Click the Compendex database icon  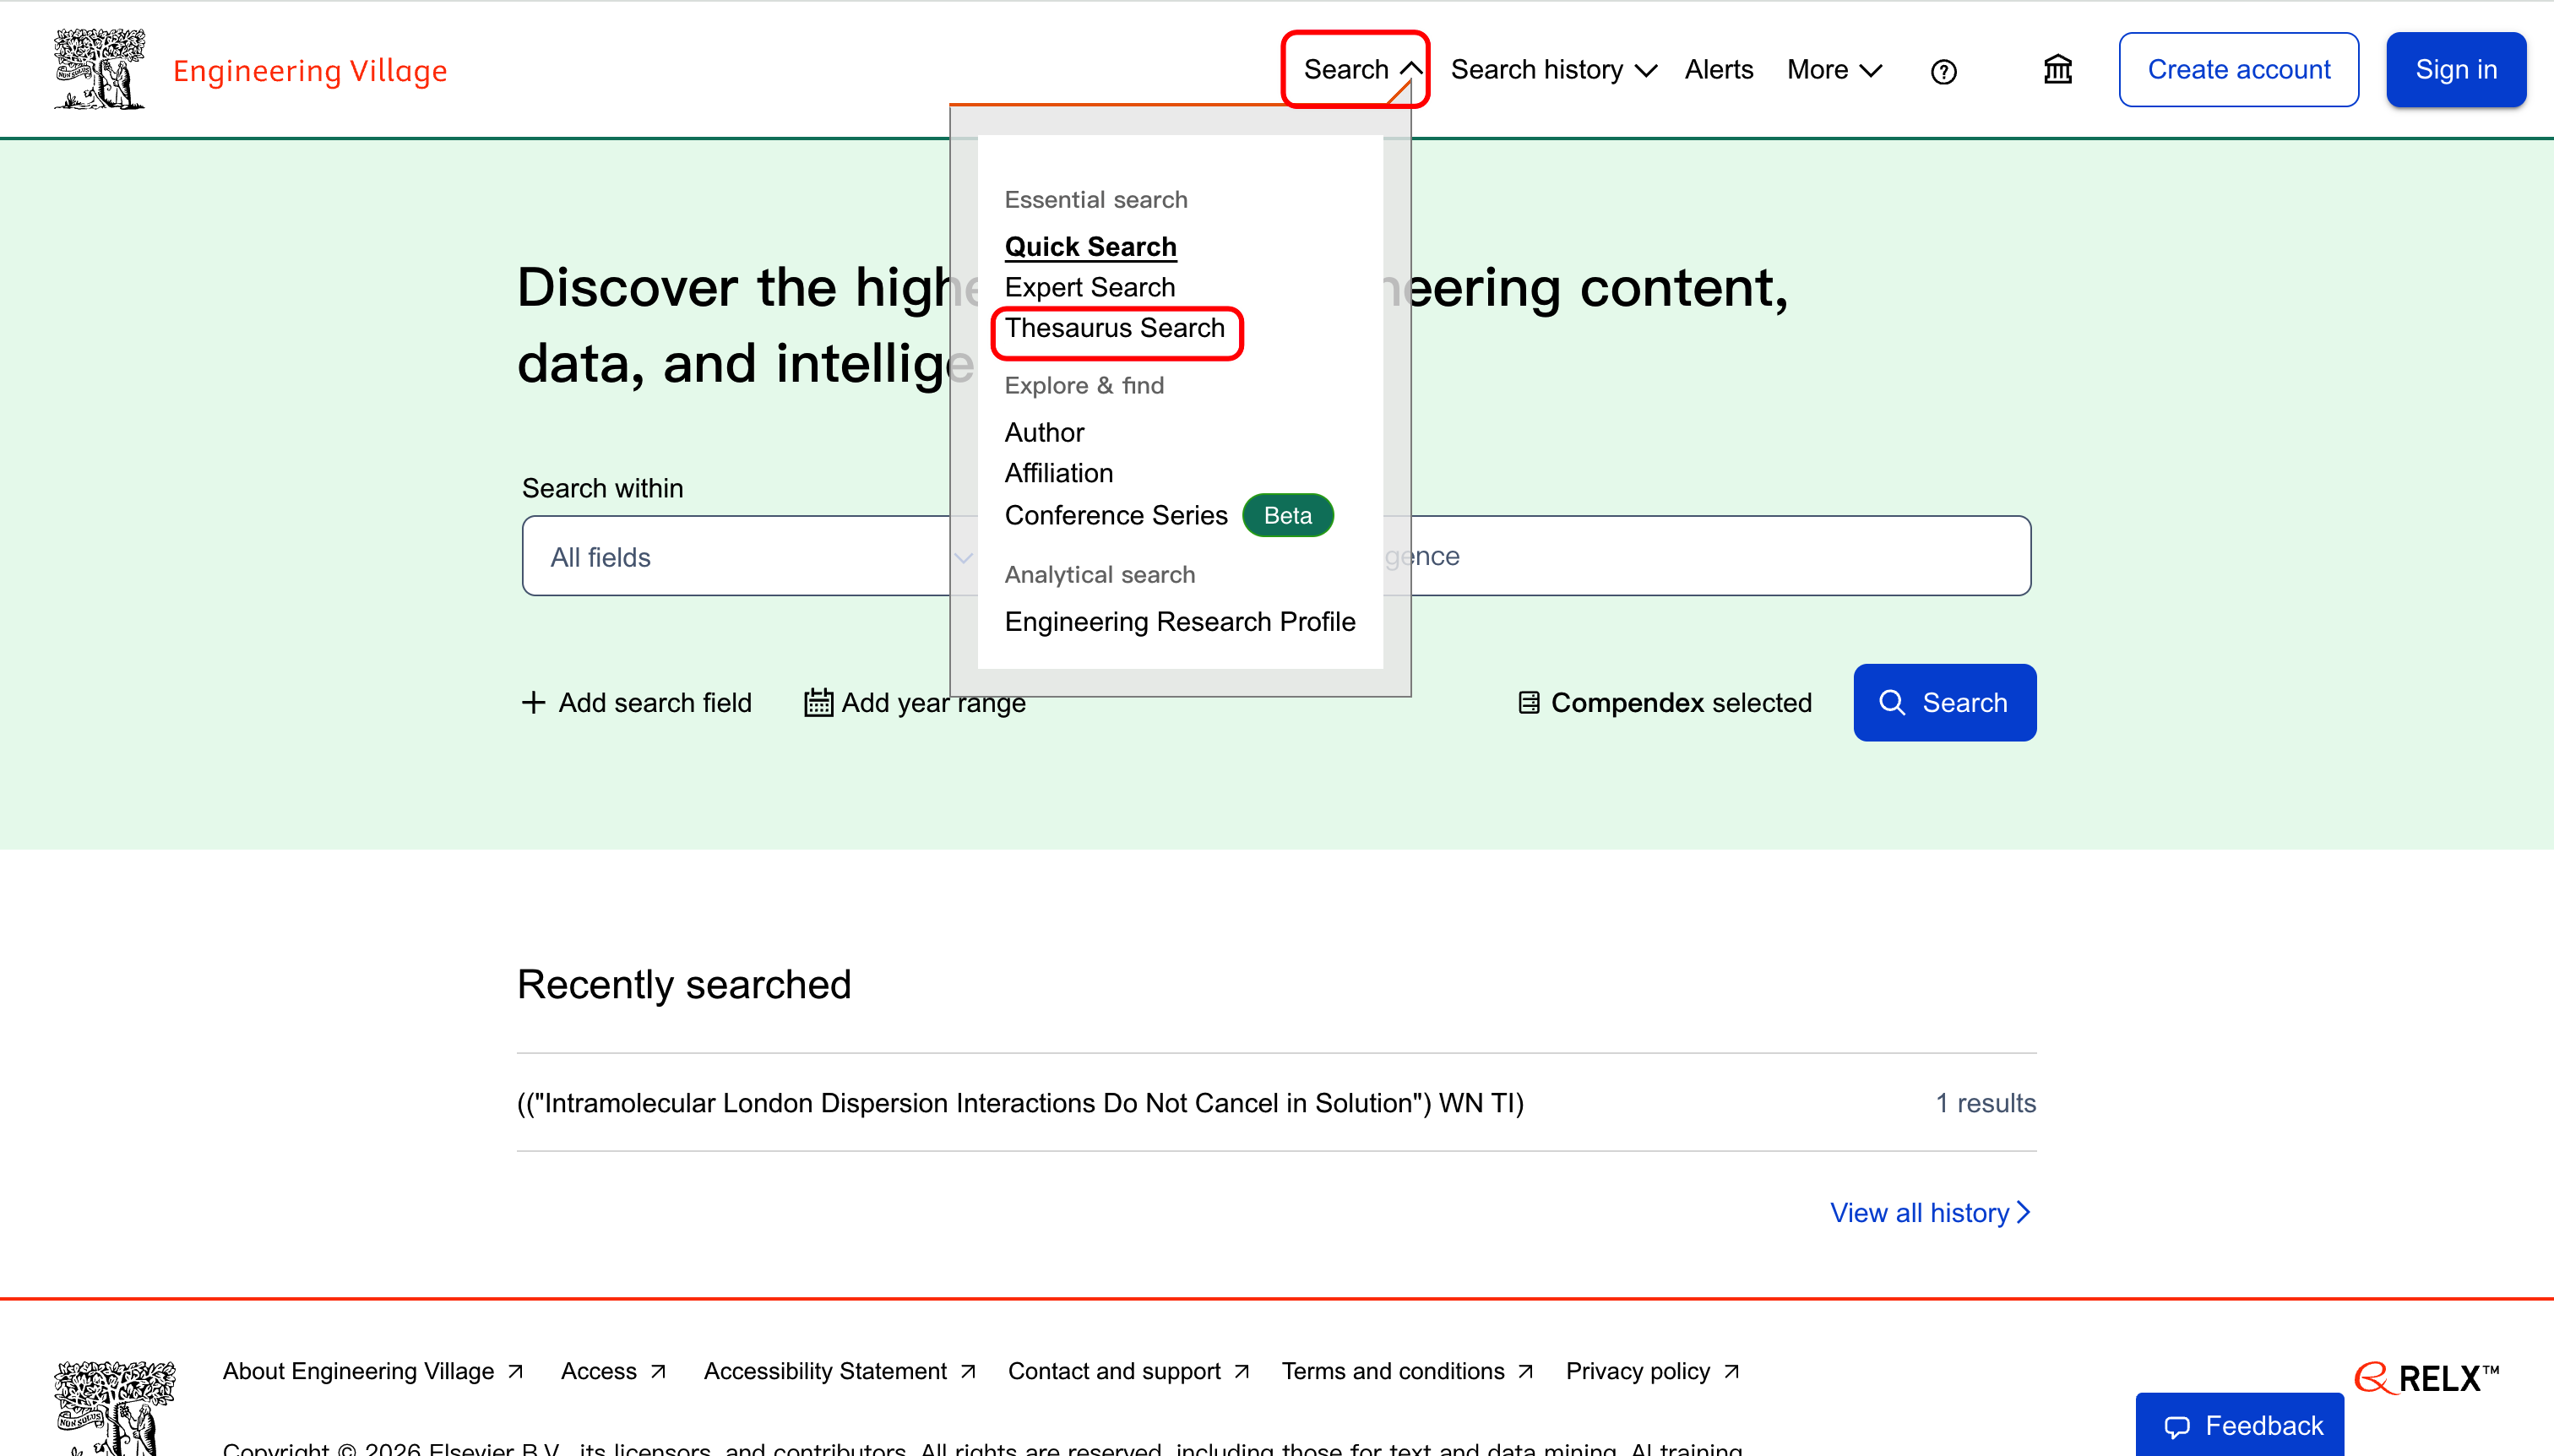(1528, 702)
